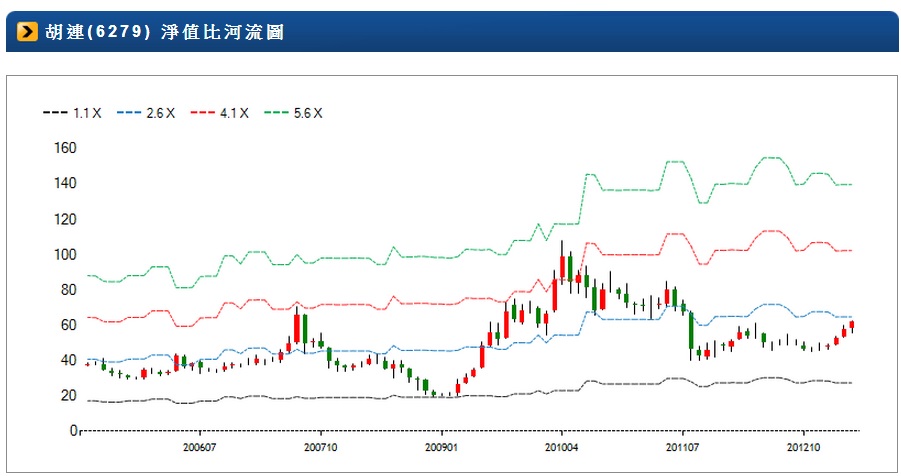Click the black dashed 1.1 X legend swatch
Image resolution: width=901 pixels, height=476 pixels.
pos(55,113)
